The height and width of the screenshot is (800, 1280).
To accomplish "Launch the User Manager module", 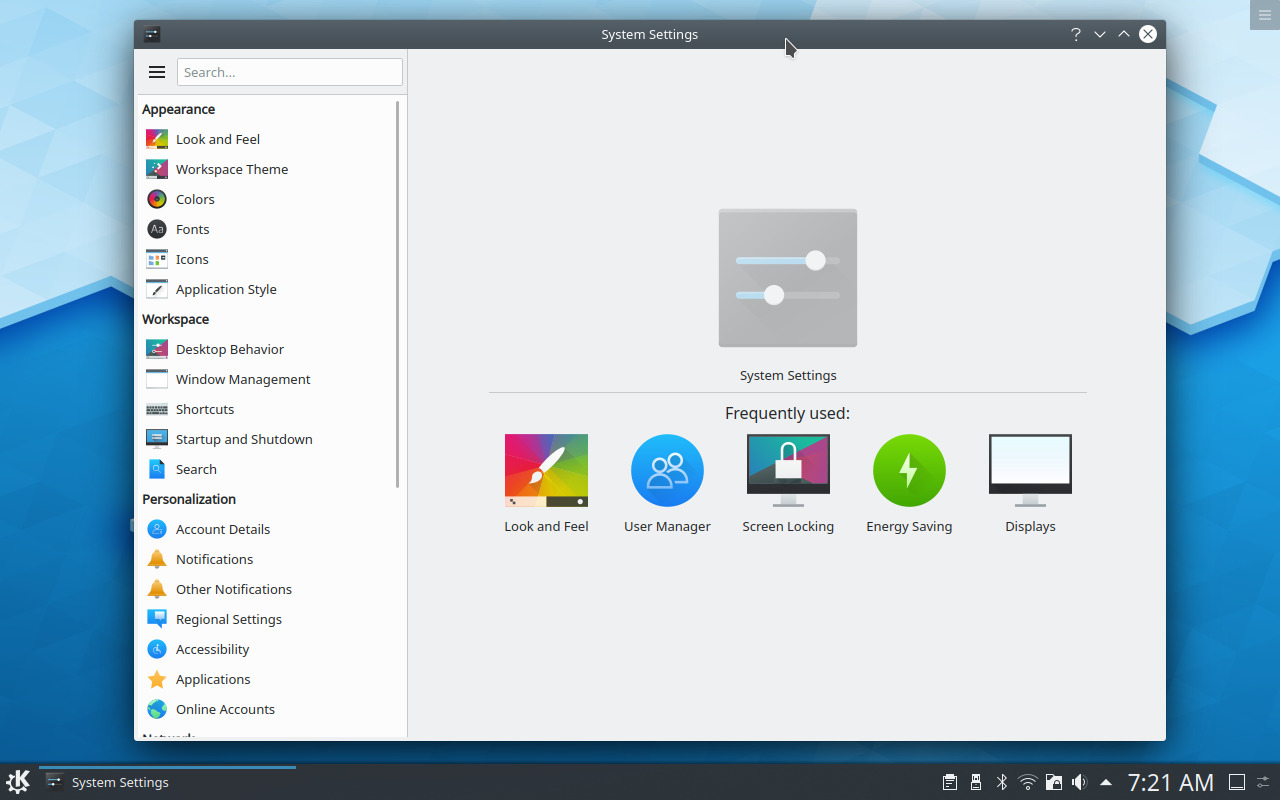I will pyautogui.click(x=667, y=470).
